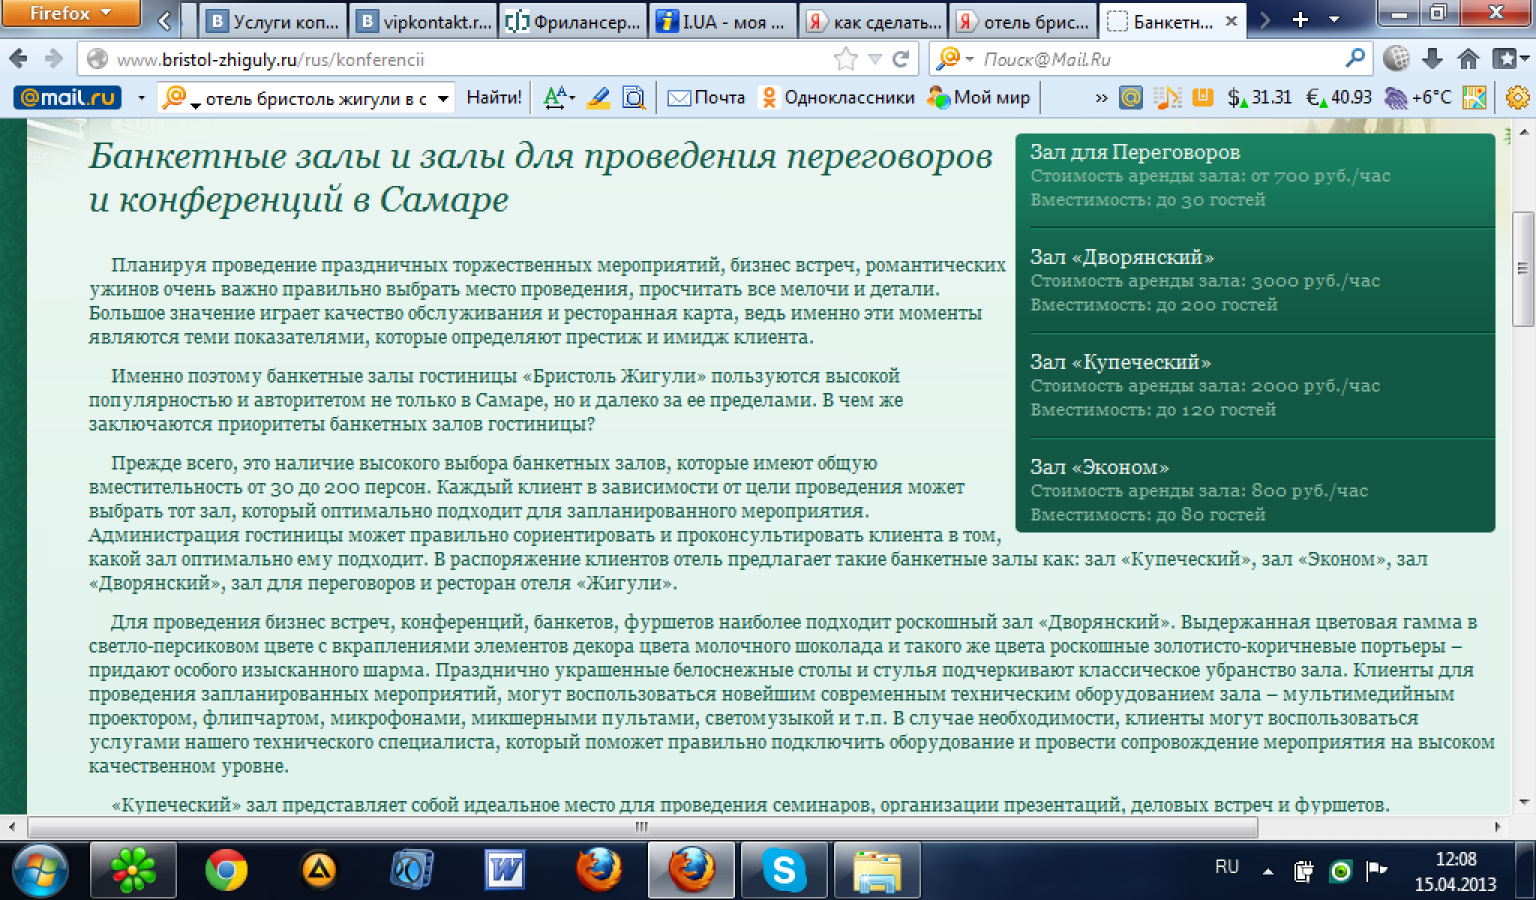Screen dimensions: 1536x900
Task: Click the music note toolbar icon
Action: tap(1166, 97)
